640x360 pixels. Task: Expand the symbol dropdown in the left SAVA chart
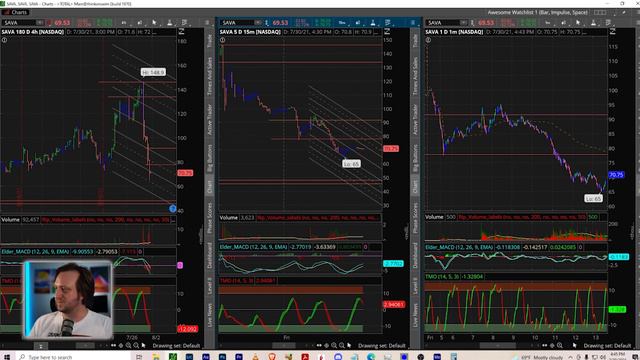[40, 22]
